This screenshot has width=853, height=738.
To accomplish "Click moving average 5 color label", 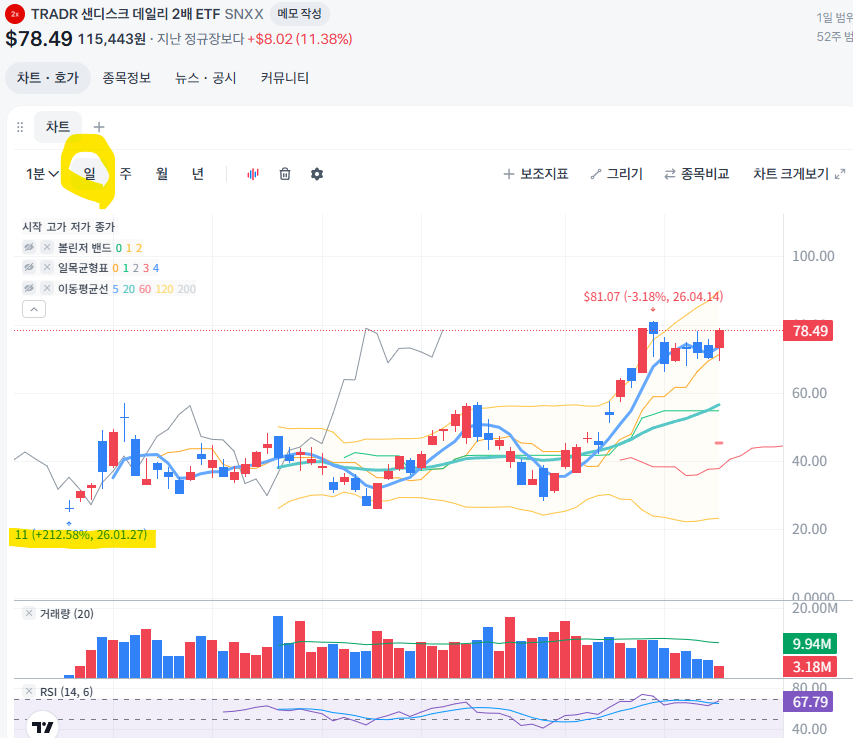I will (x=115, y=289).
